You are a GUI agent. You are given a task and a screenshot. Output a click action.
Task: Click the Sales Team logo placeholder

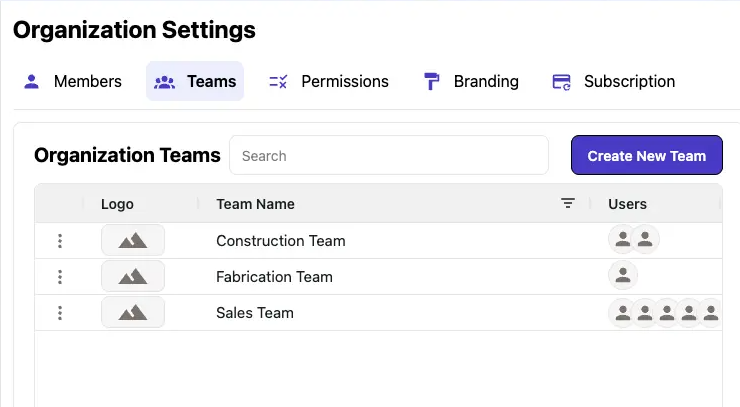click(133, 313)
